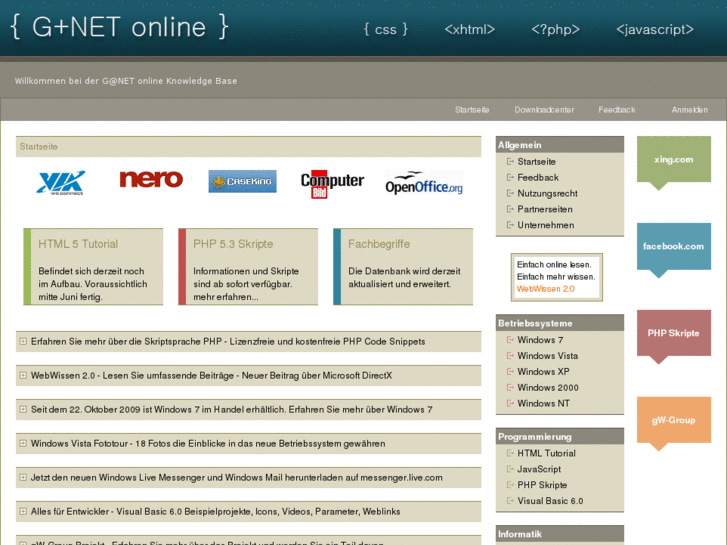Click the arrow icon beside Windows Vista
The width and height of the screenshot is (727, 545).
point(510,355)
